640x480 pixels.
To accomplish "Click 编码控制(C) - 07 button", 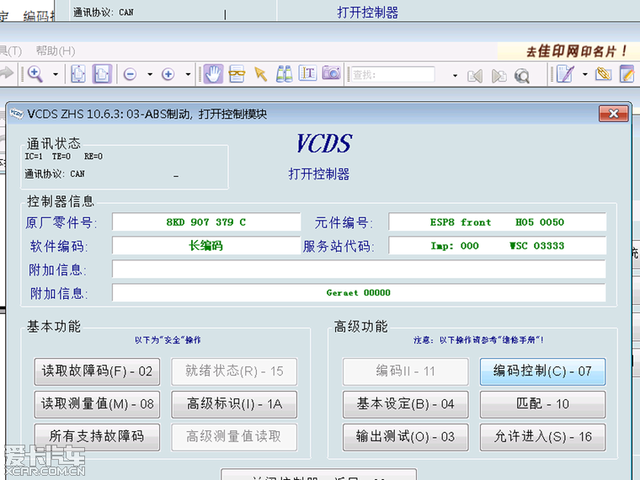I will tap(543, 371).
